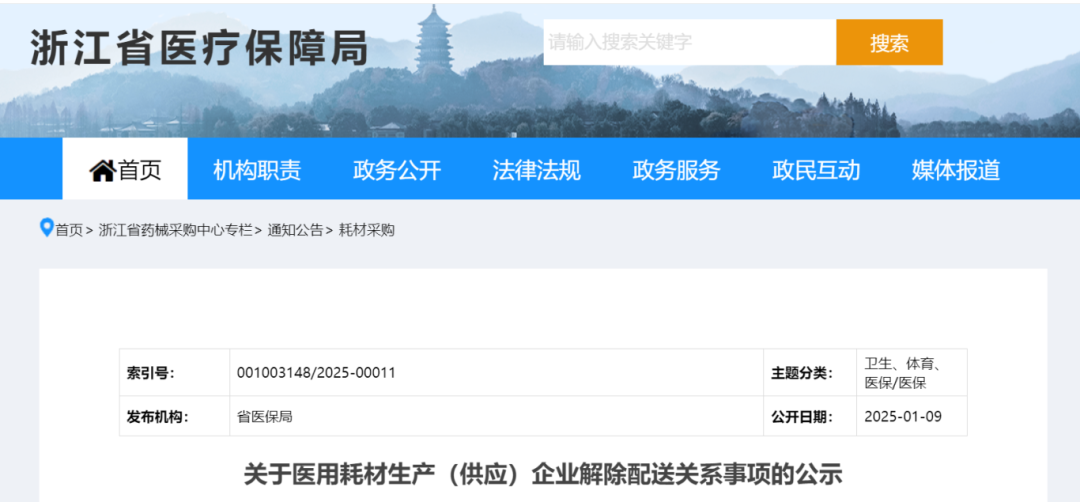Click the 卫生、体育、医保/医保 category cell
1080x502 pixels.
pos(912,373)
